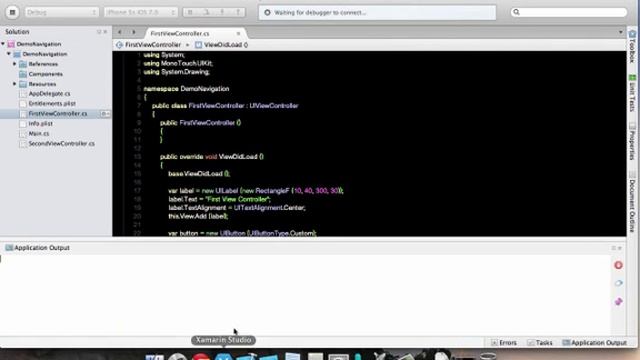
Task: Open the document list dropdown at tab bar end
Action: tap(620, 32)
